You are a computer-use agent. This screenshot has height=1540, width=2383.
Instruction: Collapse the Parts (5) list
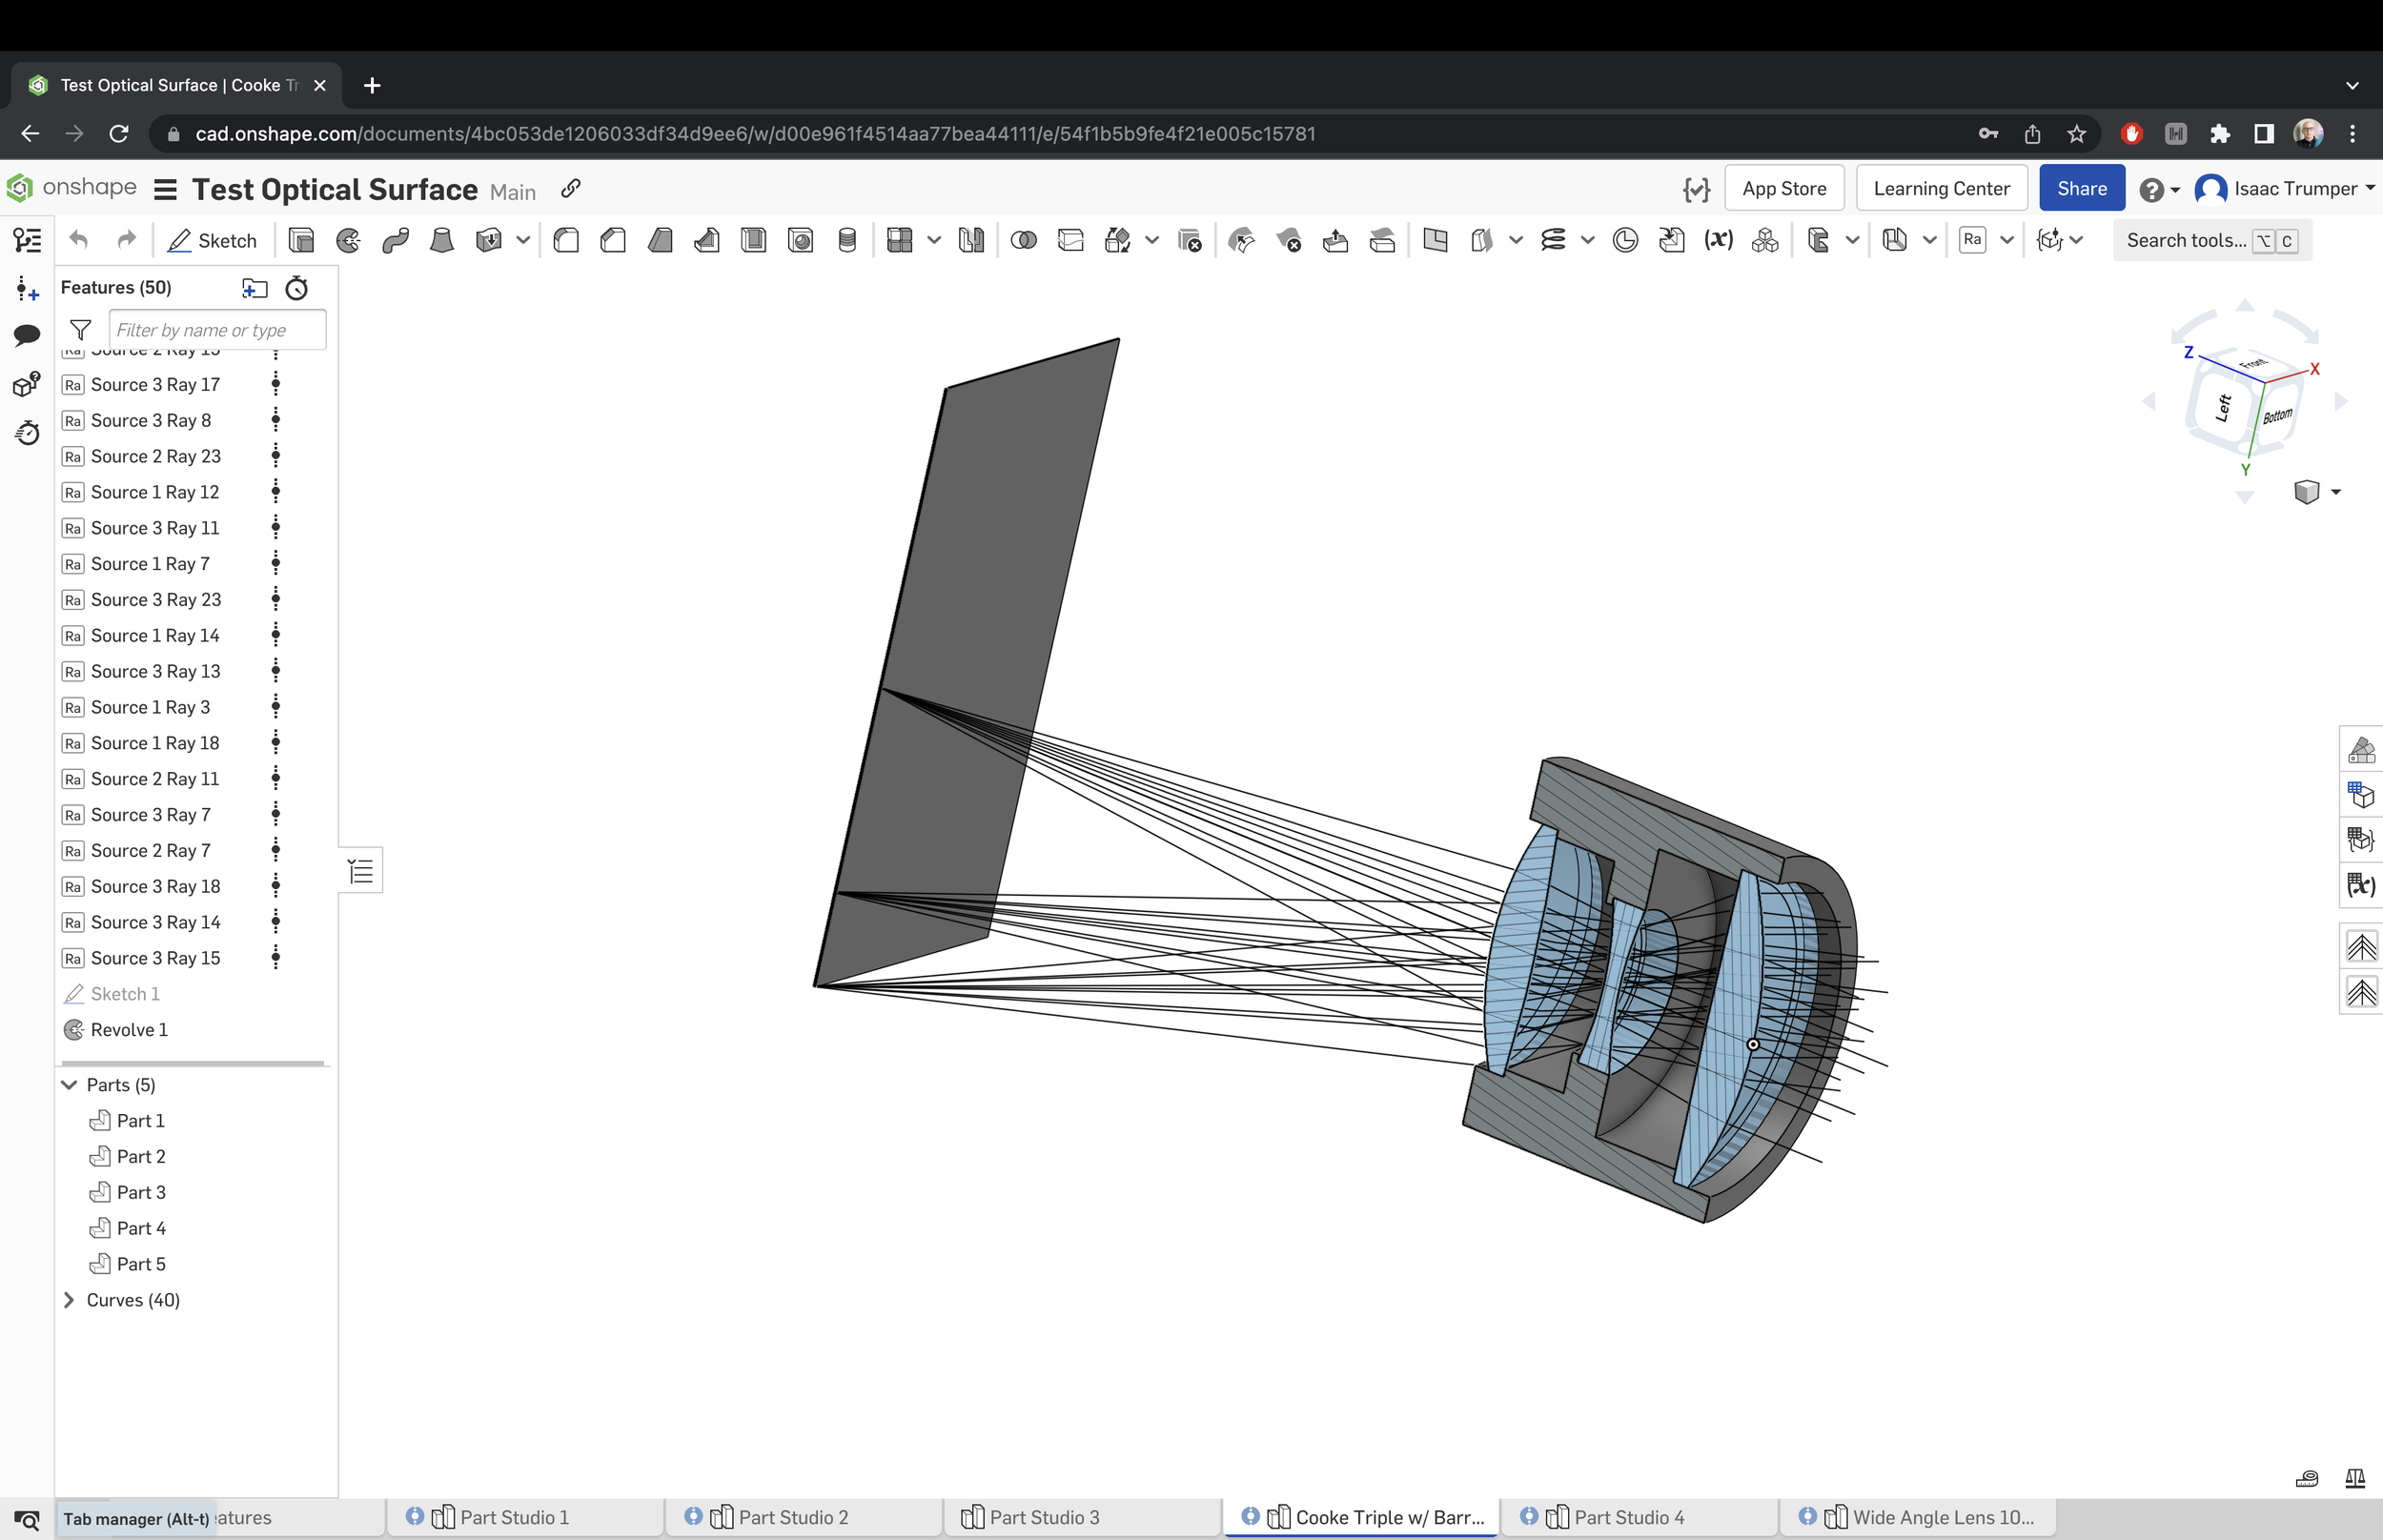click(69, 1085)
